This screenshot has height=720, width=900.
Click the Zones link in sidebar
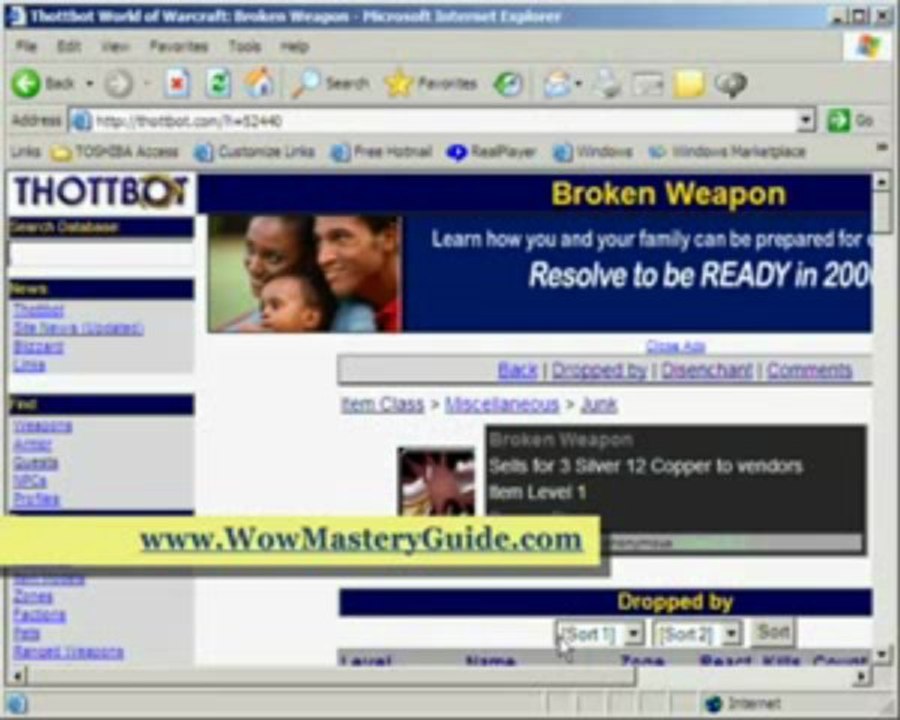33,597
